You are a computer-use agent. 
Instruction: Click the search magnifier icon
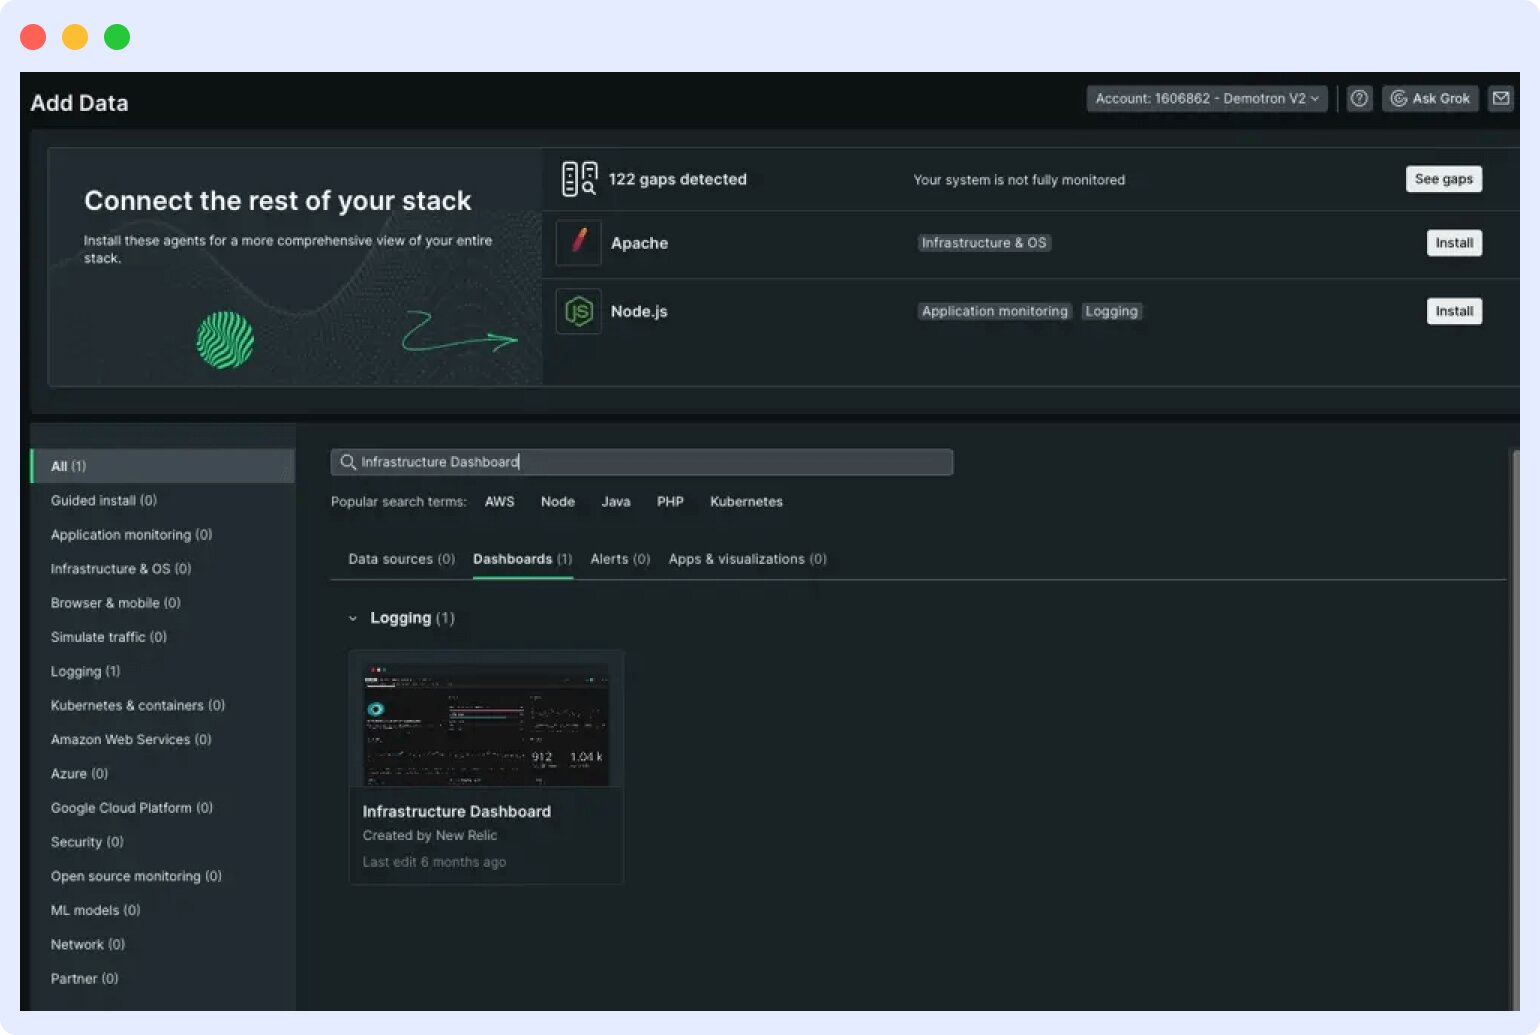coord(347,462)
